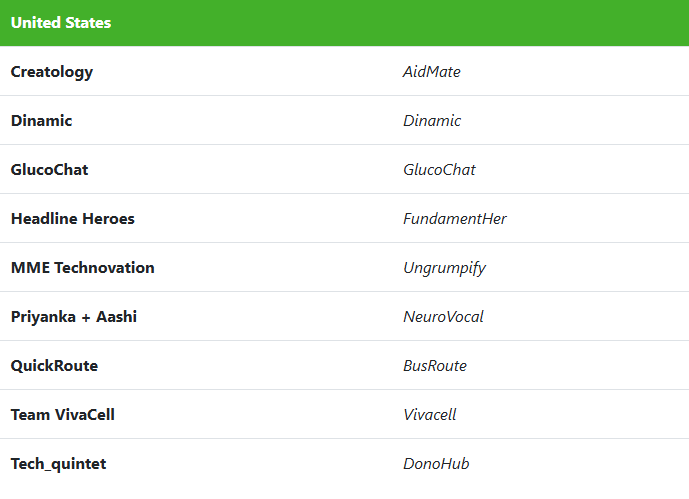Viewport: 689px width, 499px height.
Task: Select the Headline Heroes team
Action: click(x=73, y=219)
